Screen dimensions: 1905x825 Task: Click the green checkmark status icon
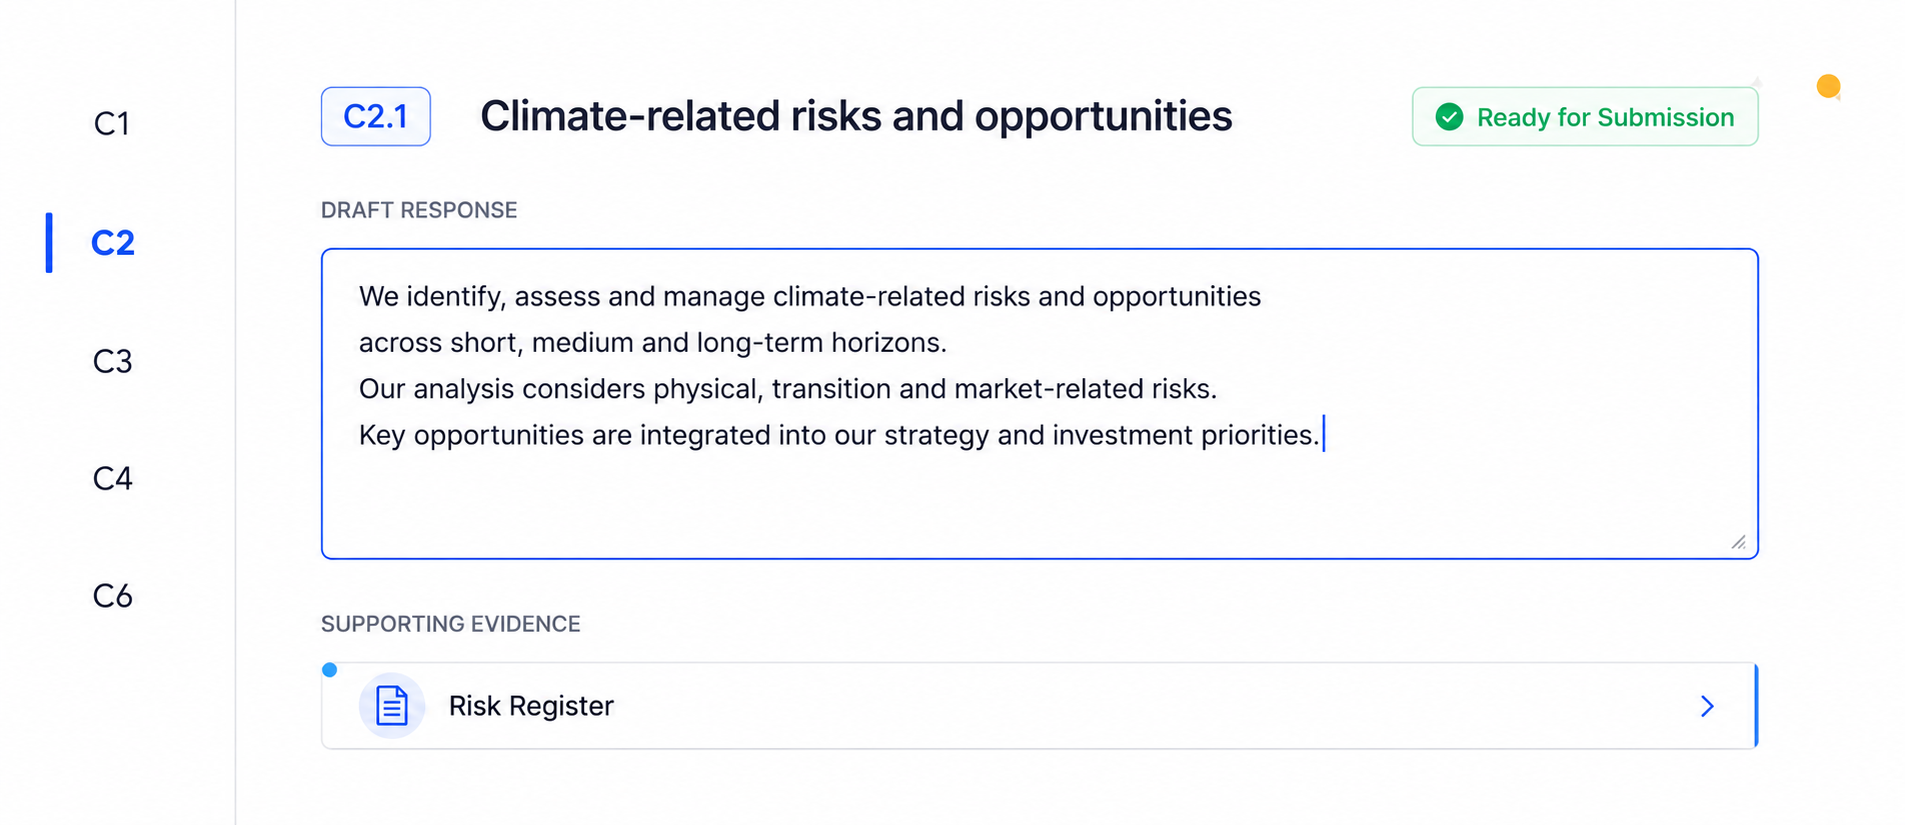(1449, 117)
